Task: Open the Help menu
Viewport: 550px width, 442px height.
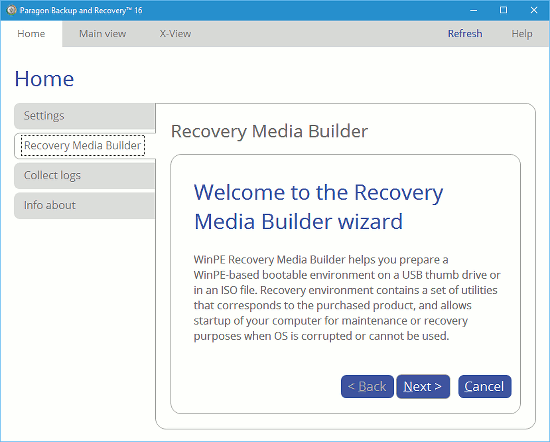Action: pos(522,34)
